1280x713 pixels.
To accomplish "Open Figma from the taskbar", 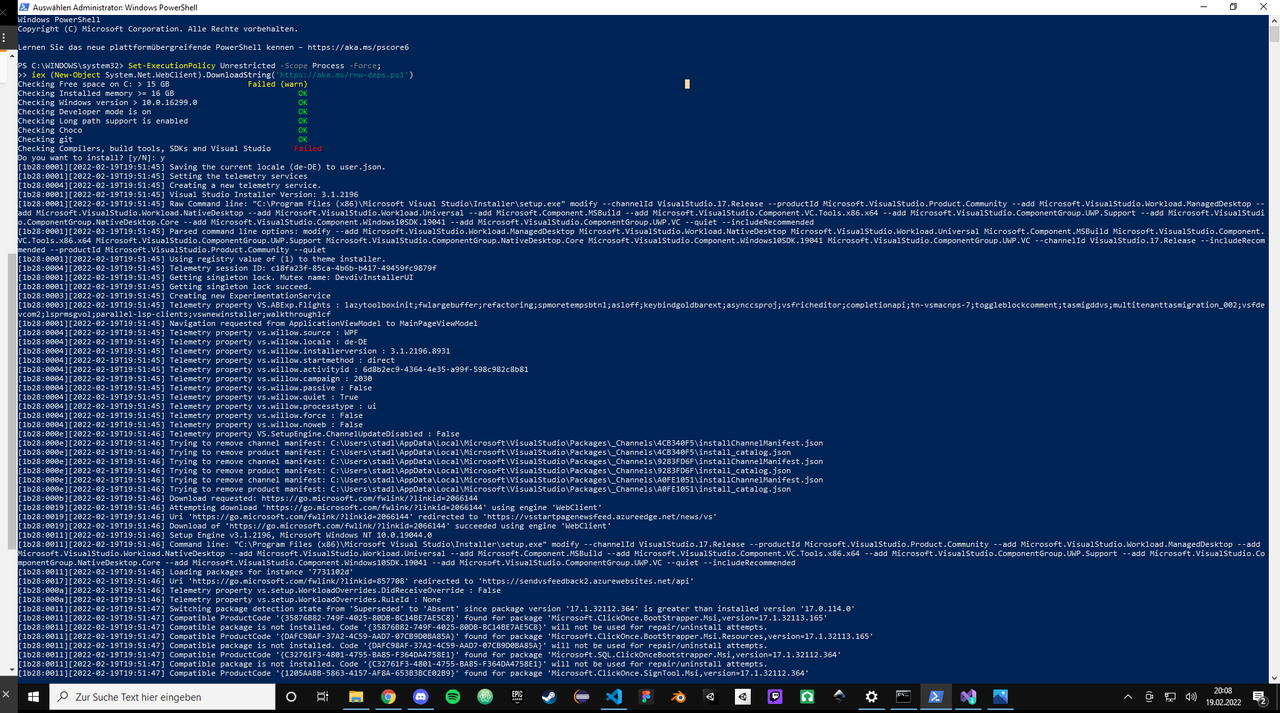I will [x=645, y=696].
